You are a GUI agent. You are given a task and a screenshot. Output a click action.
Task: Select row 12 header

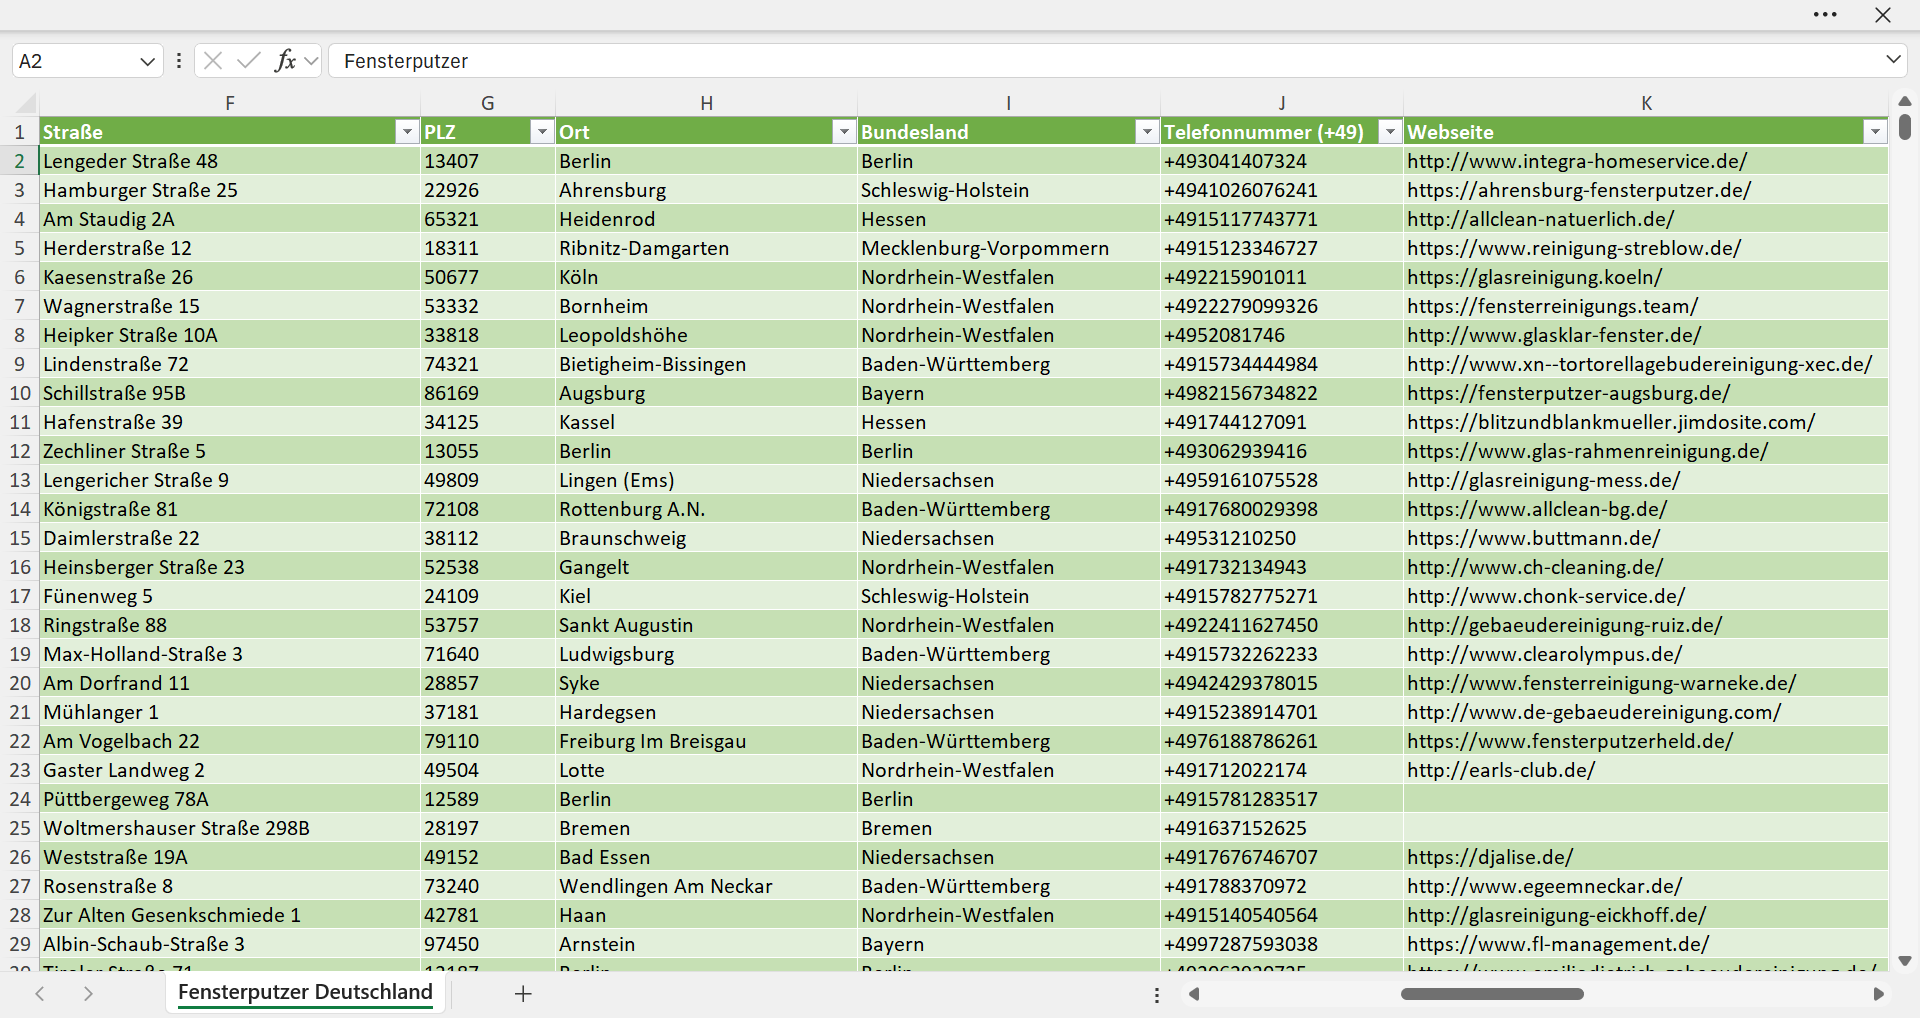click(20, 451)
